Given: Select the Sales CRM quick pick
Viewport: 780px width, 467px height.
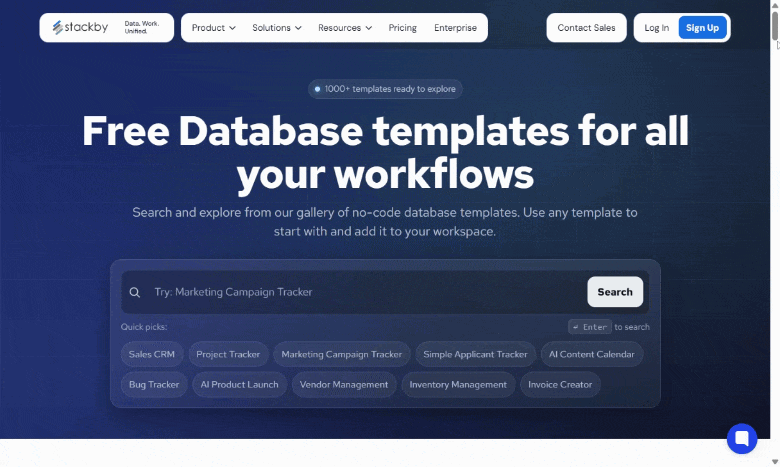Looking at the screenshot, I should pyautogui.click(x=152, y=354).
